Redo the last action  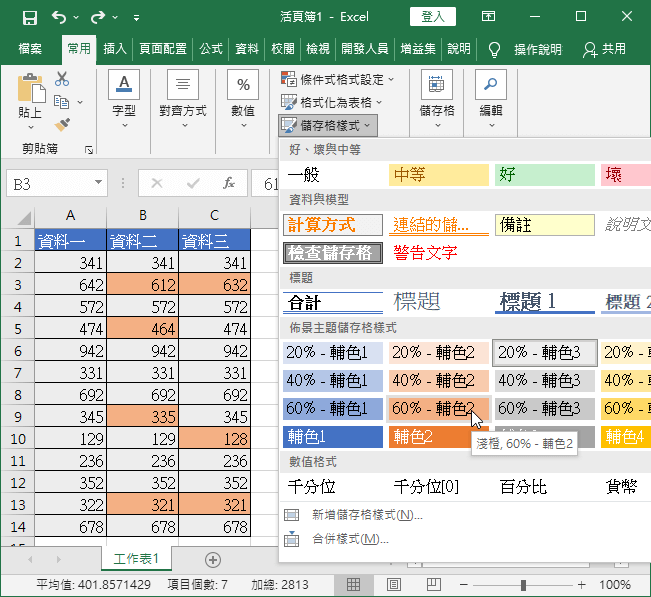click(x=98, y=17)
